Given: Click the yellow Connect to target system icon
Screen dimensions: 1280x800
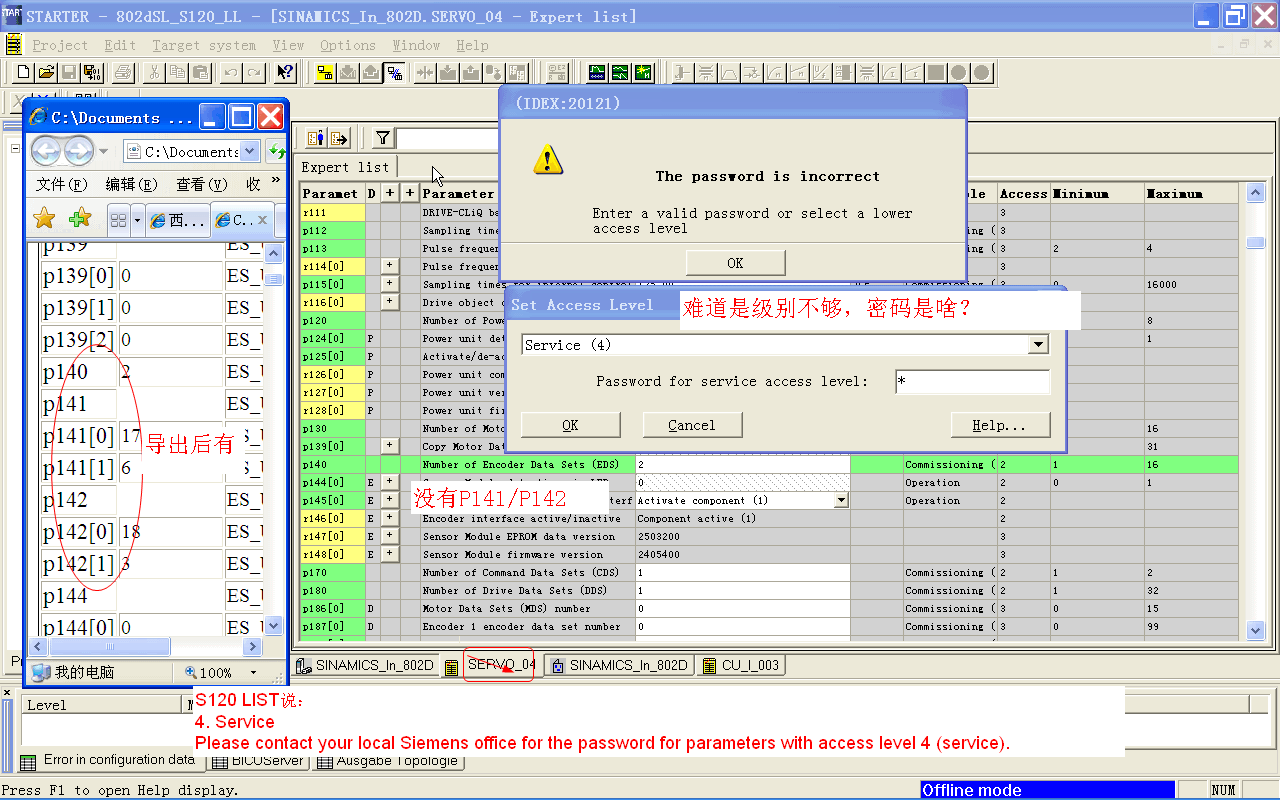Looking at the screenshot, I should (x=325, y=72).
